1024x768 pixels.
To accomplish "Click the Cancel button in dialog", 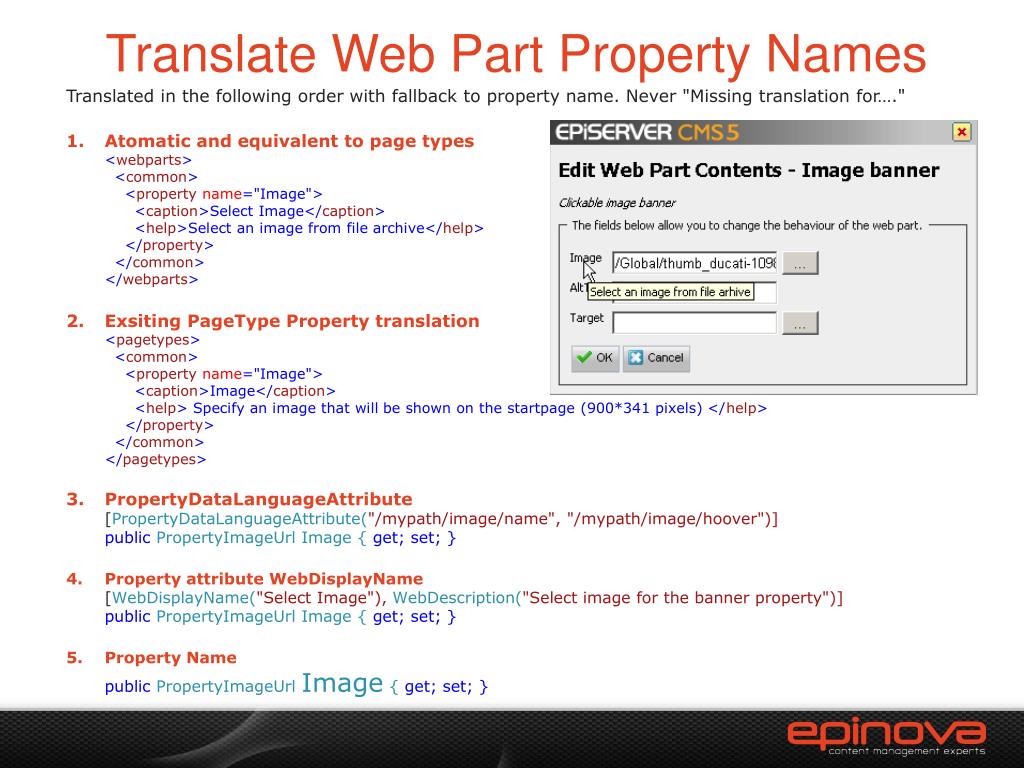I will pos(656,358).
